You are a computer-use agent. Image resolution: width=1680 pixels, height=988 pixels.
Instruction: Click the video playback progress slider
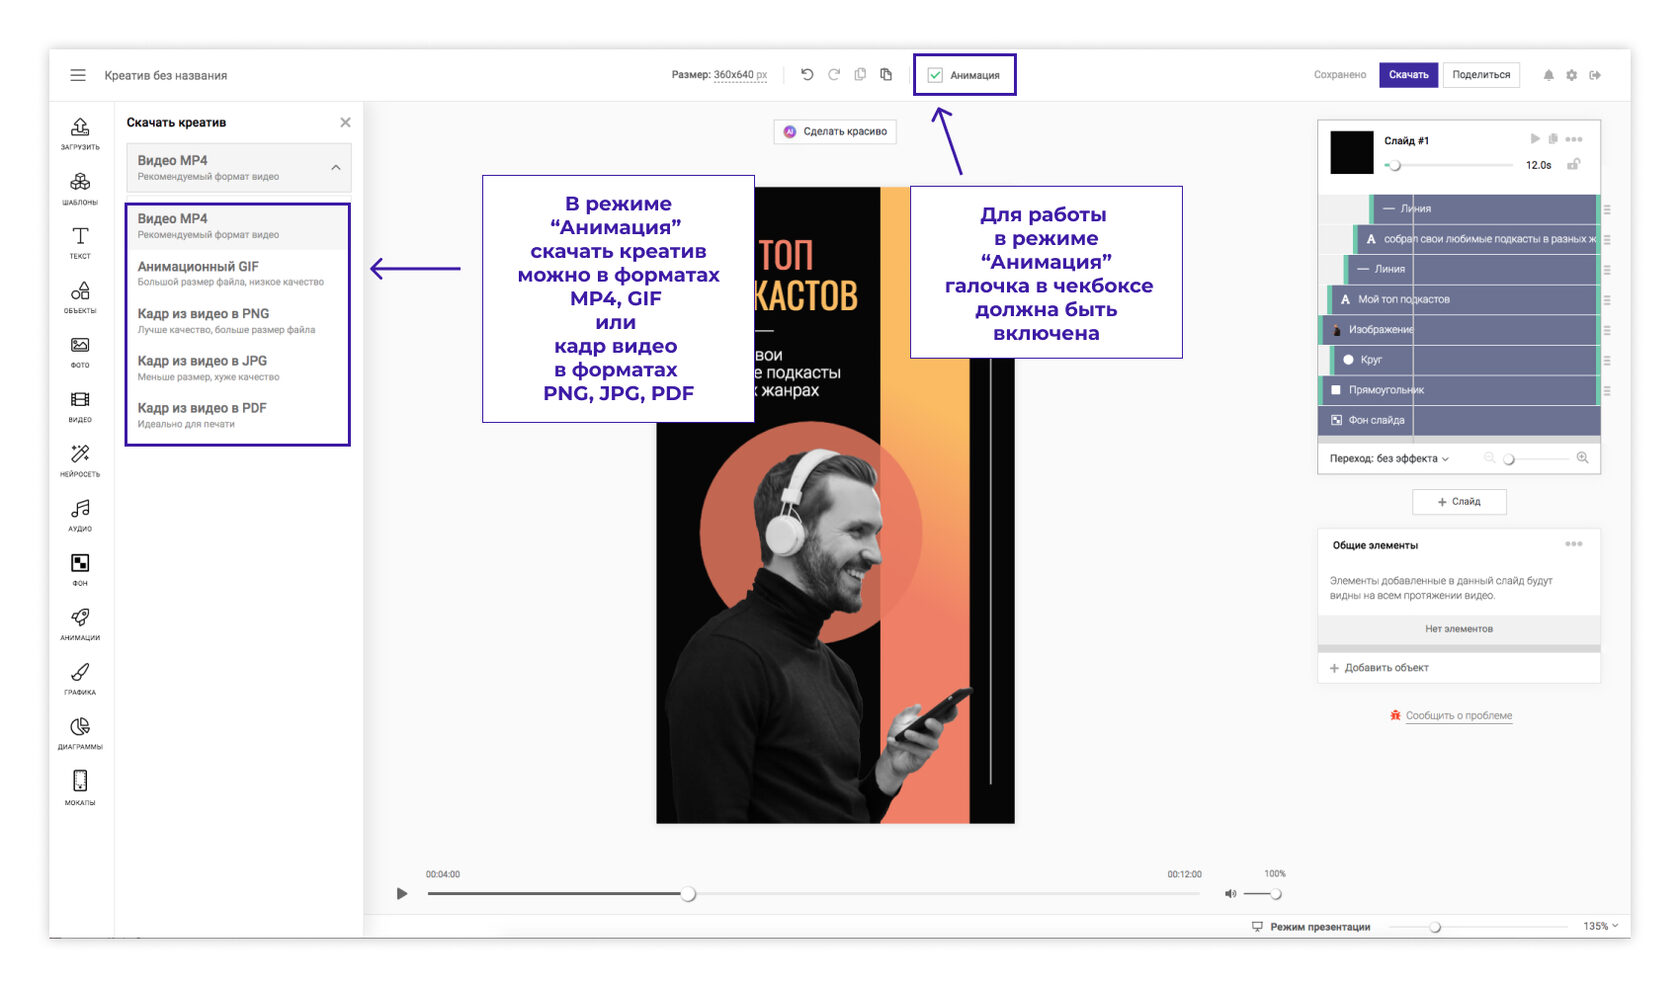pos(813,894)
